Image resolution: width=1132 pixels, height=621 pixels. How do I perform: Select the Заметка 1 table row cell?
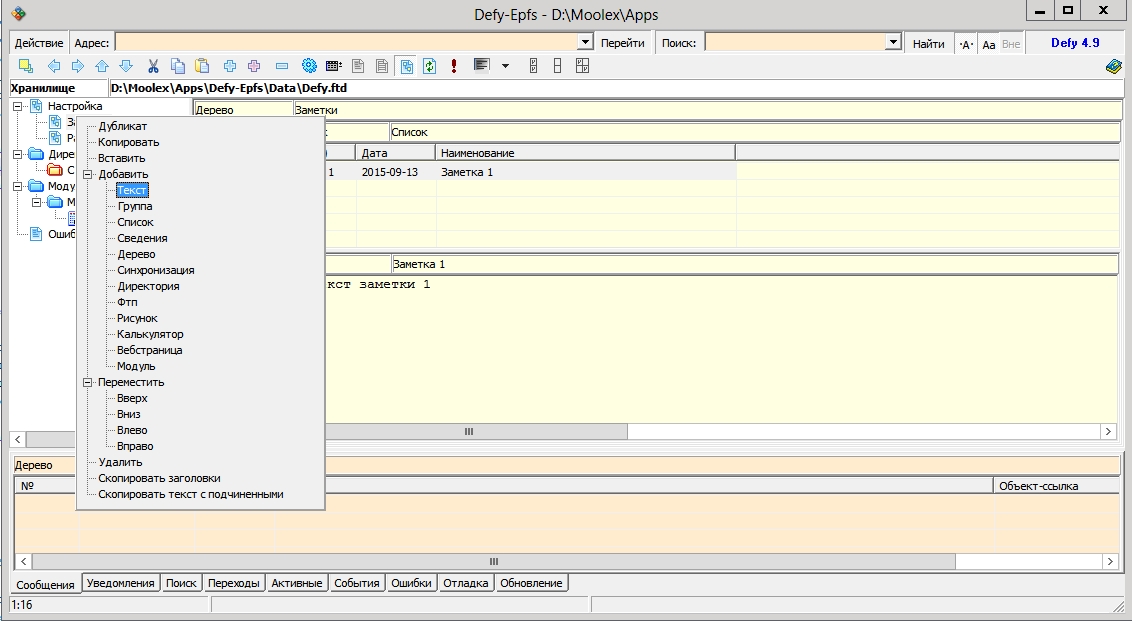[585, 172]
